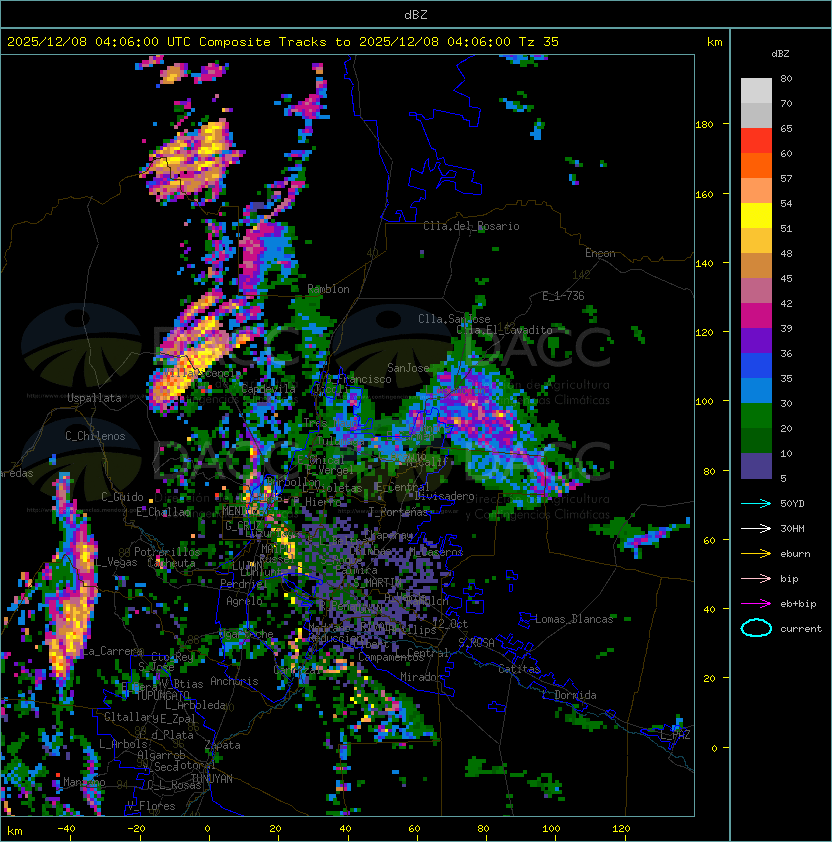Click the Uspallata map label

pyautogui.click(x=94, y=398)
